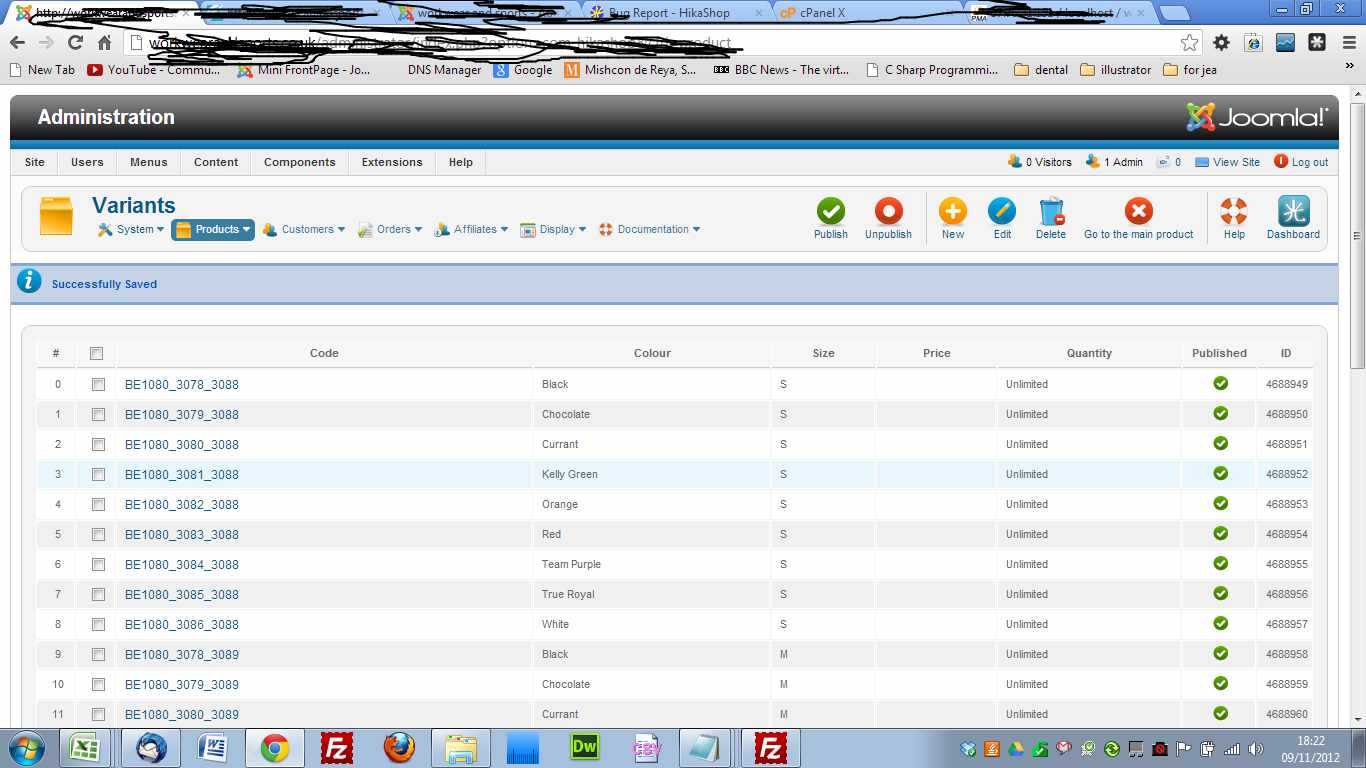Click the Edit pencil toolbar icon
The width and height of the screenshot is (1366, 768).
click(x=1002, y=212)
